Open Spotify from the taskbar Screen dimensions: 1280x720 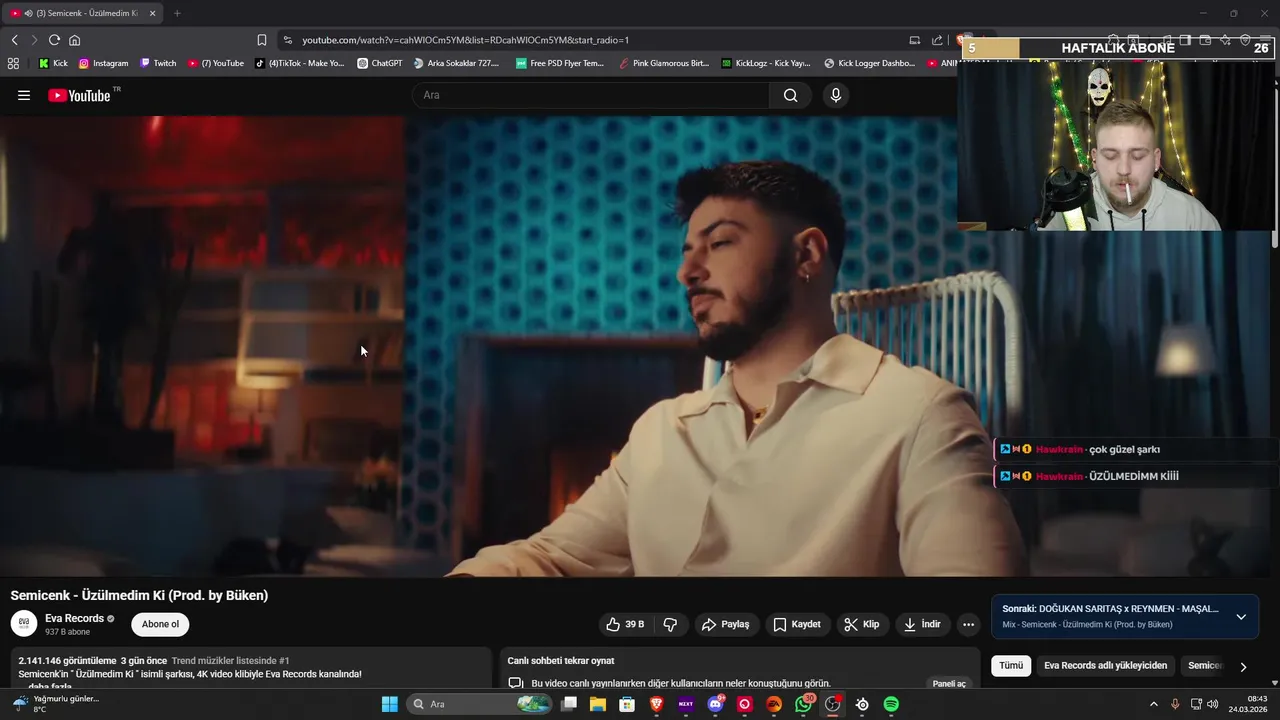[891, 704]
